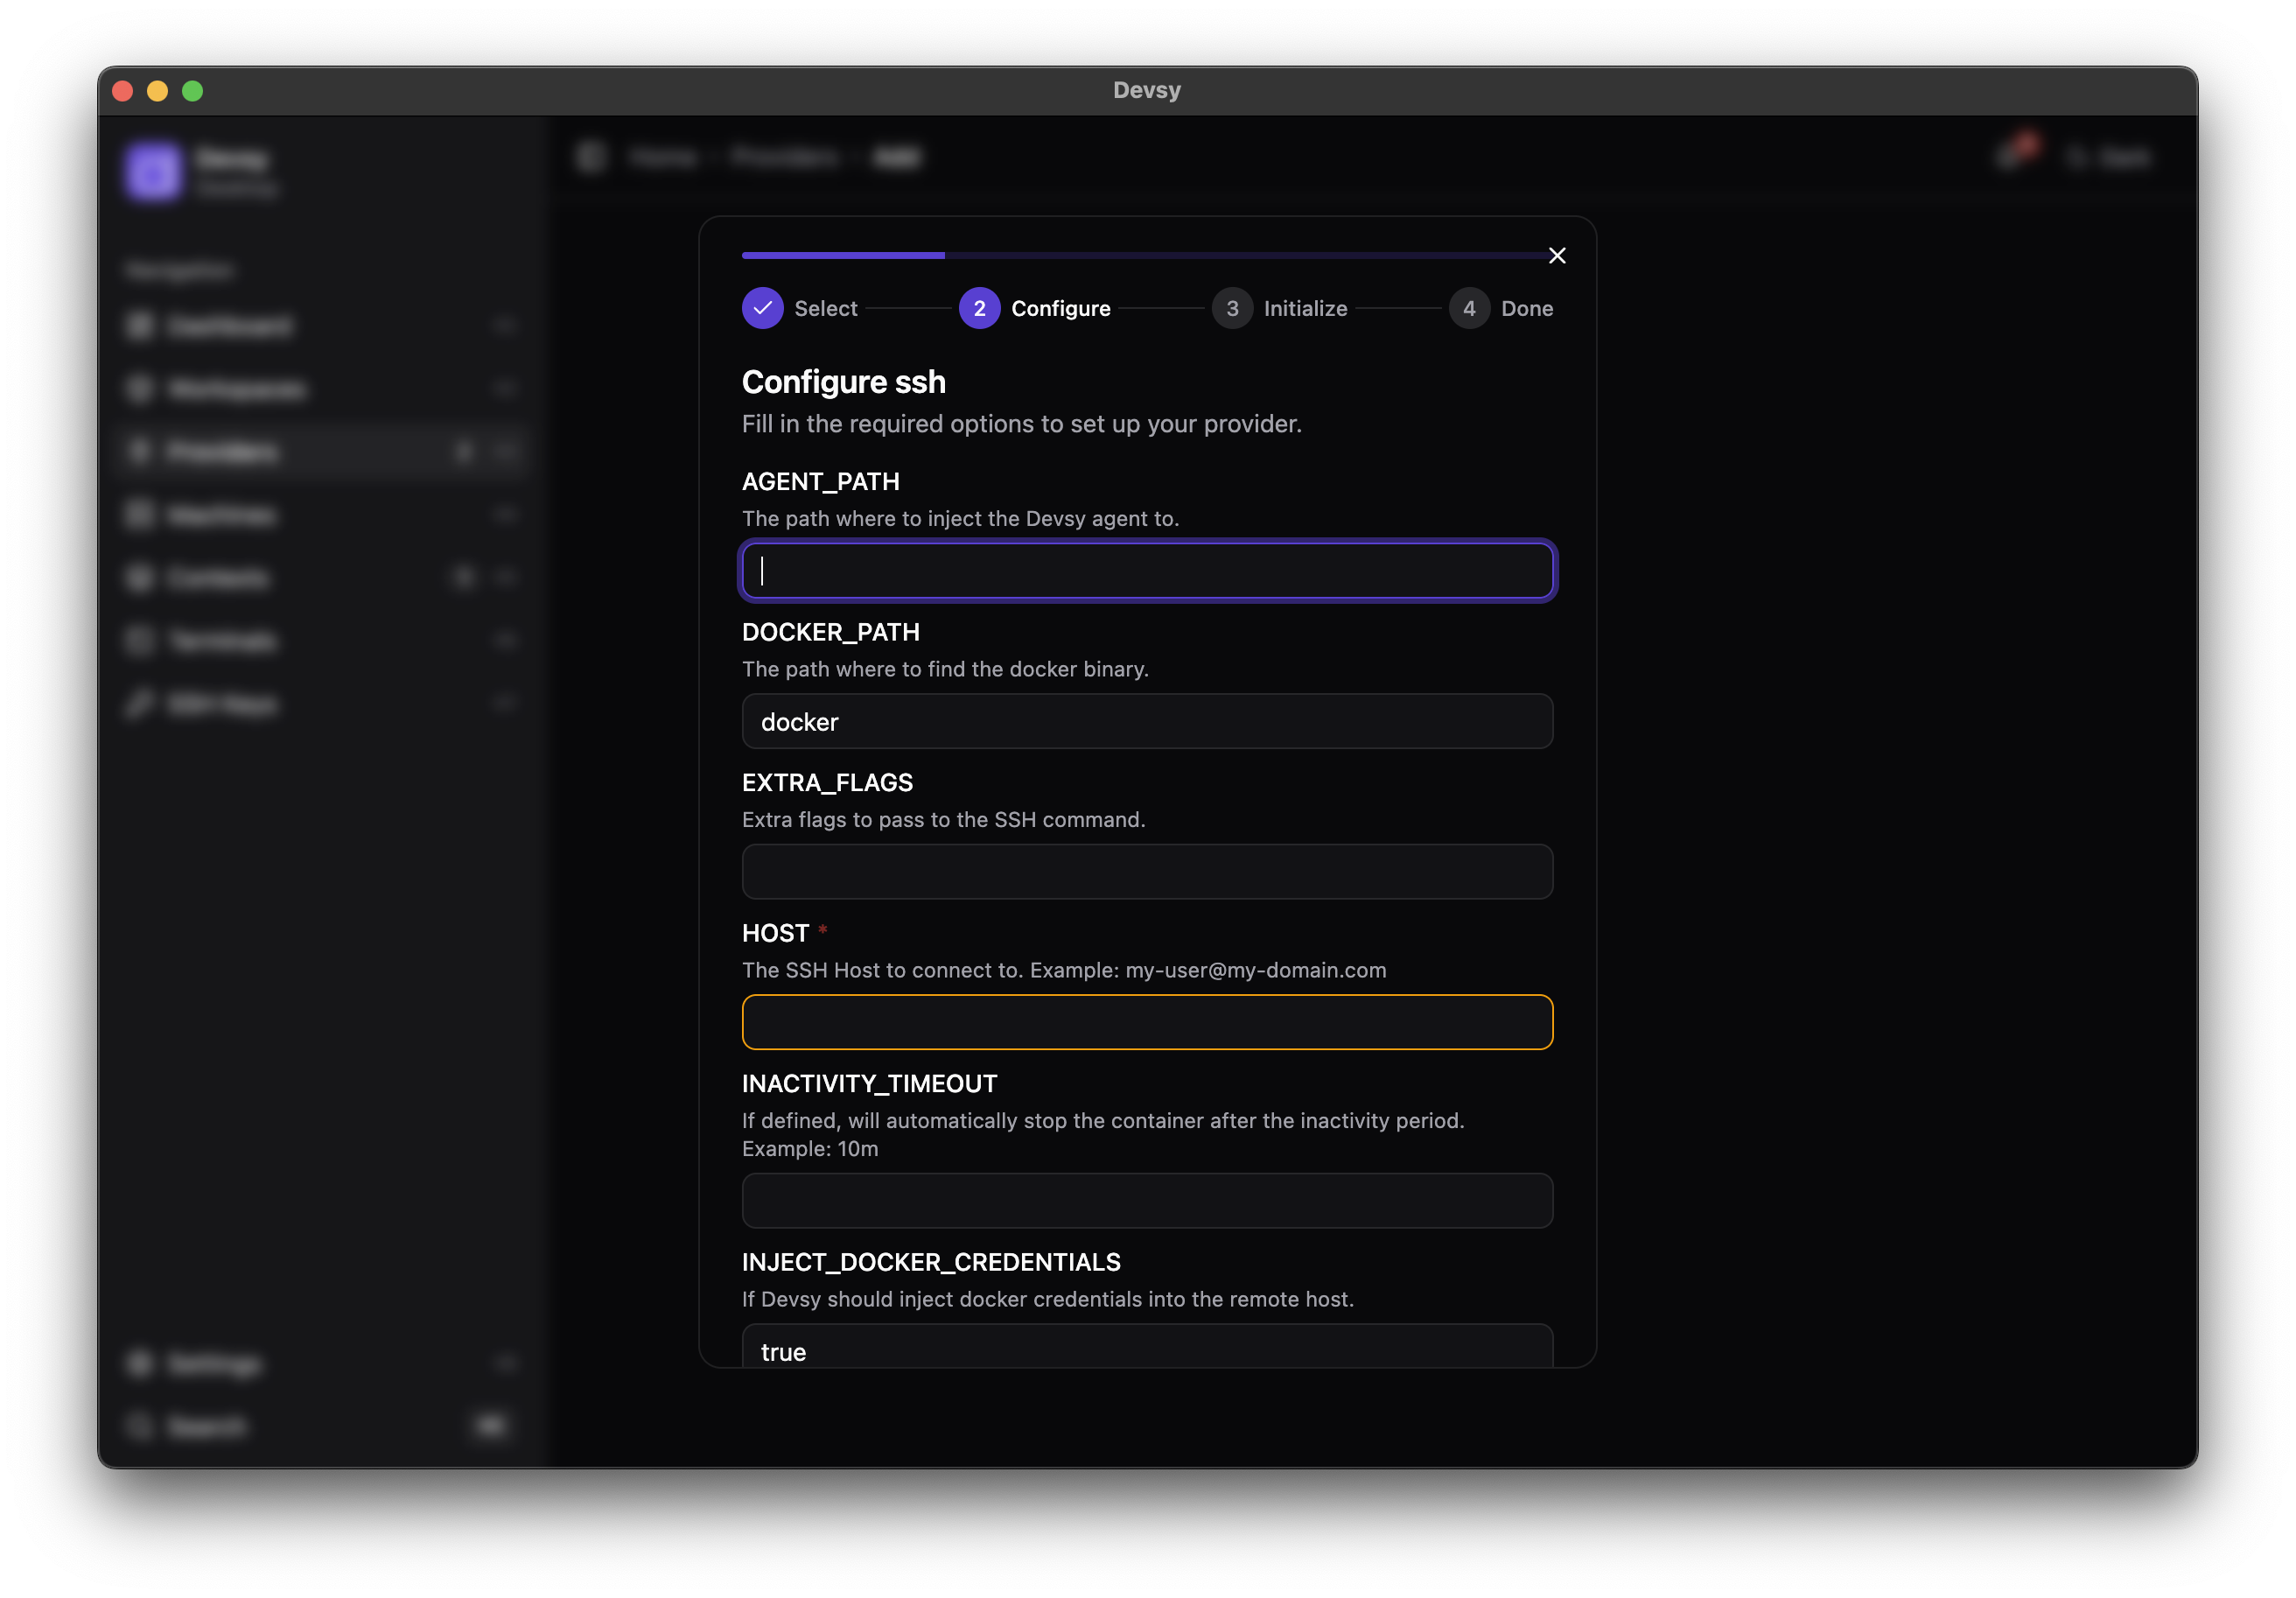2296x1598 pixels.
Task: Click "If Devsy should inject docker credentials" description
Action: tap(1048, 1299)
